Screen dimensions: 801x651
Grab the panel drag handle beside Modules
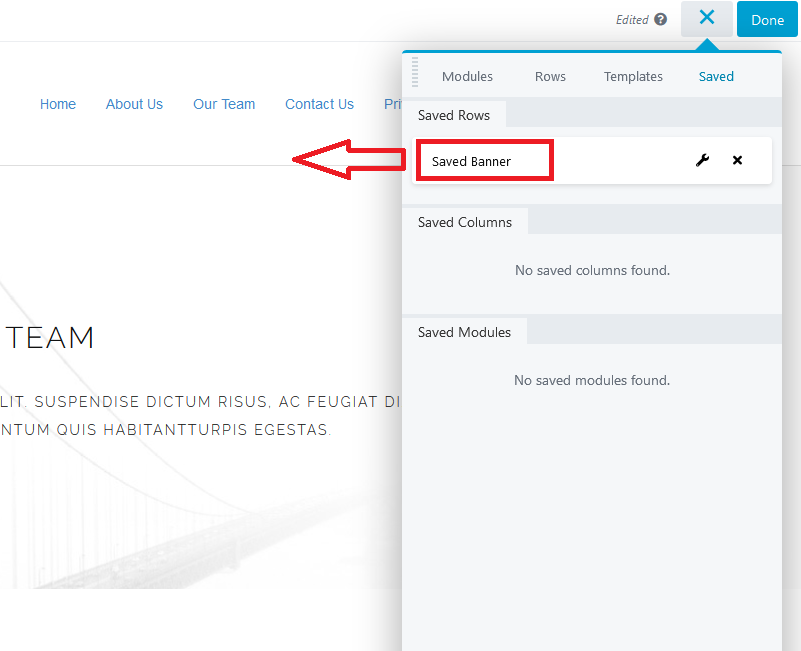click(415, 73)
